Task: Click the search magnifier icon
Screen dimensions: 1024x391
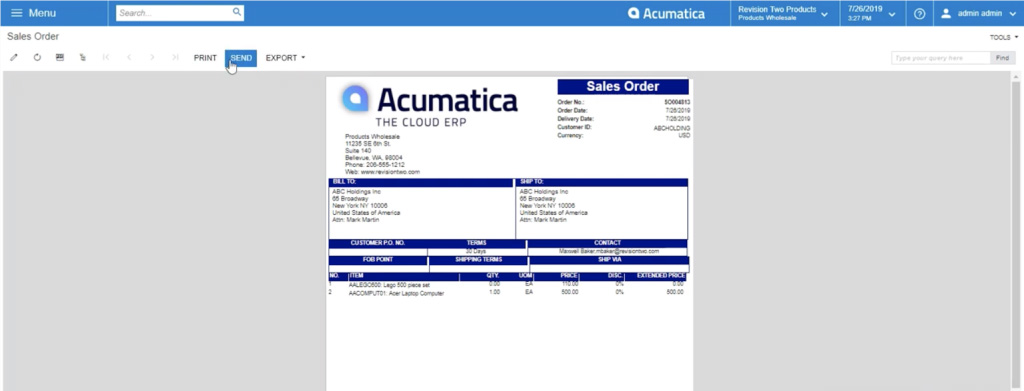Action: click(x=236, y=12)
